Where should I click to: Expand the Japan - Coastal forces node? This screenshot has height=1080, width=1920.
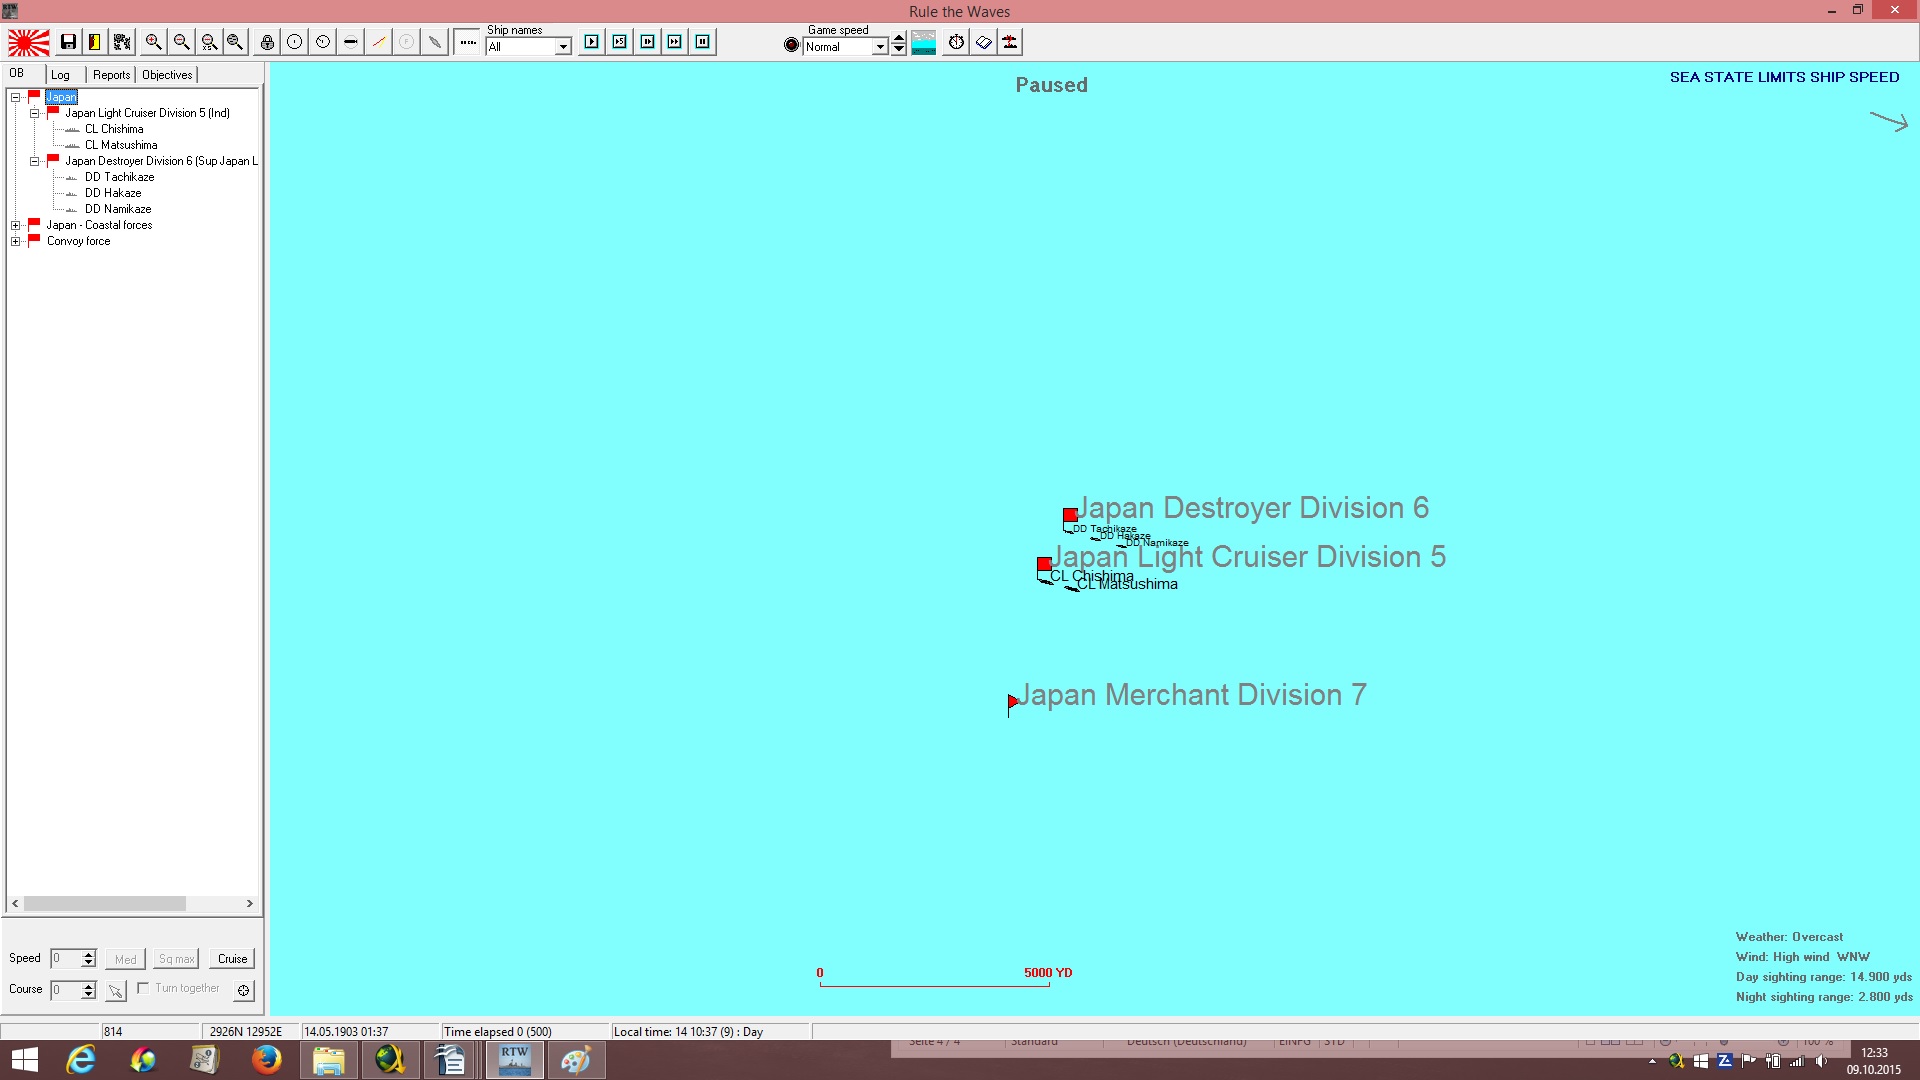pyautogui.click(x=16, y=225)
